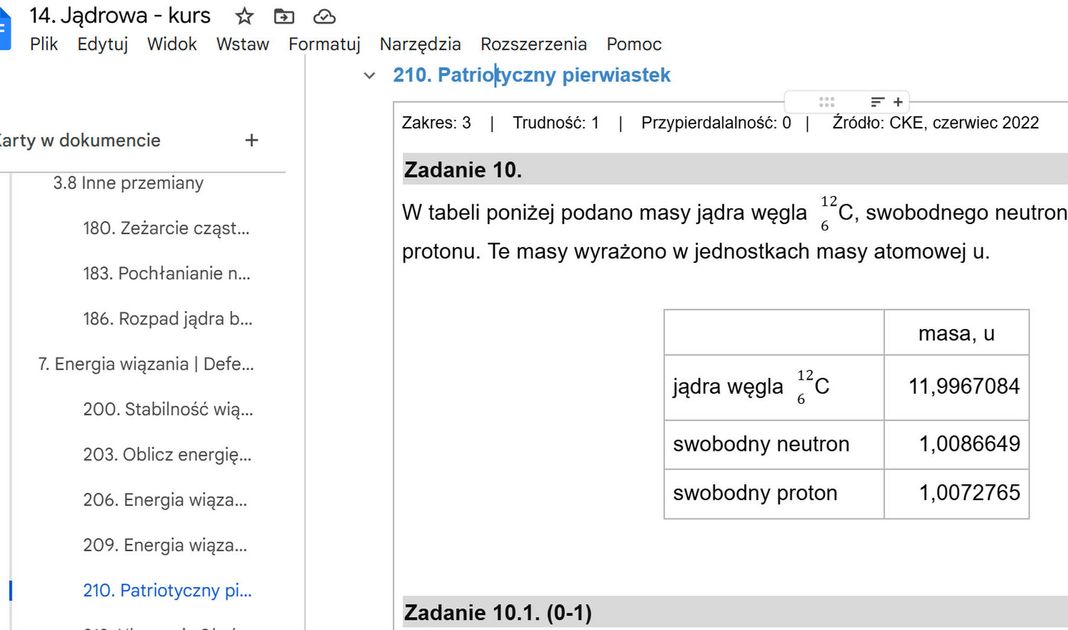Open the Rozszerzenia menu
1068x630 pixels.
(x=533, y=44)
